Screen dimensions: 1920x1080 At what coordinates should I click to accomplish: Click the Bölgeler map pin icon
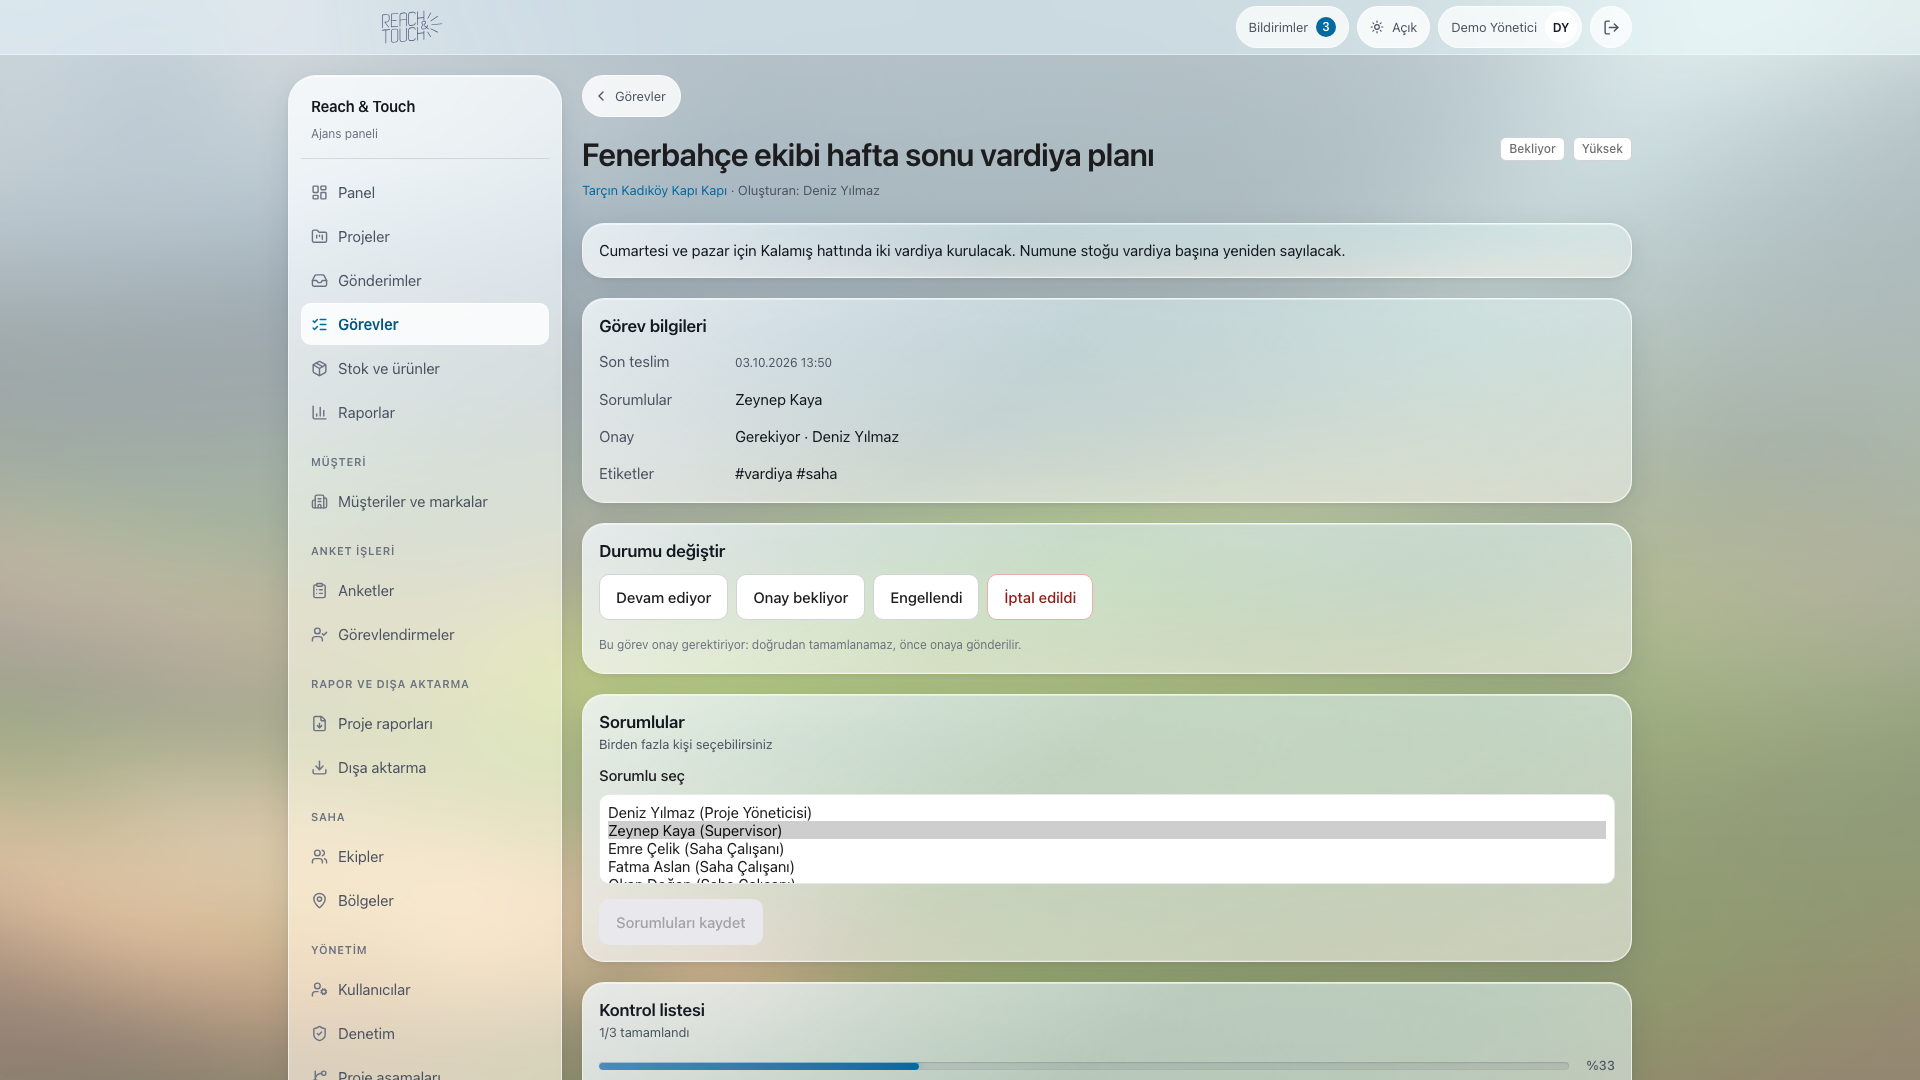[319, 900]
